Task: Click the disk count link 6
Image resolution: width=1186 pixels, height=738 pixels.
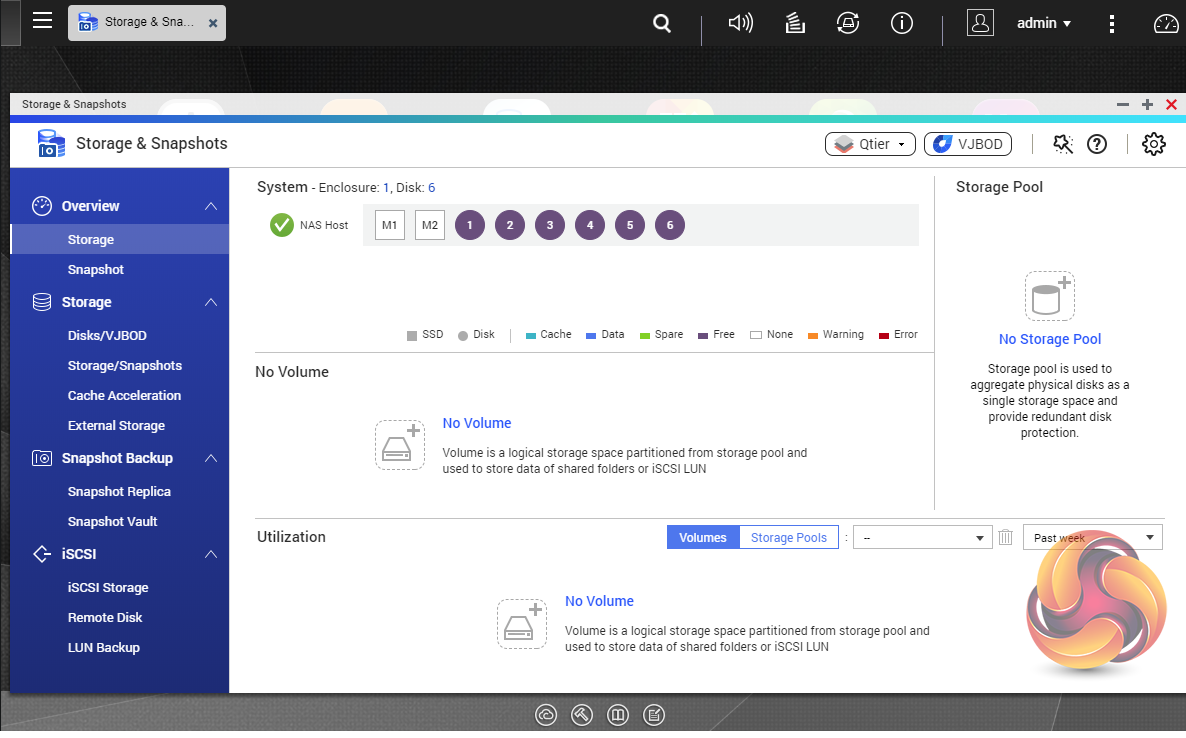Action: pos(431,188)
